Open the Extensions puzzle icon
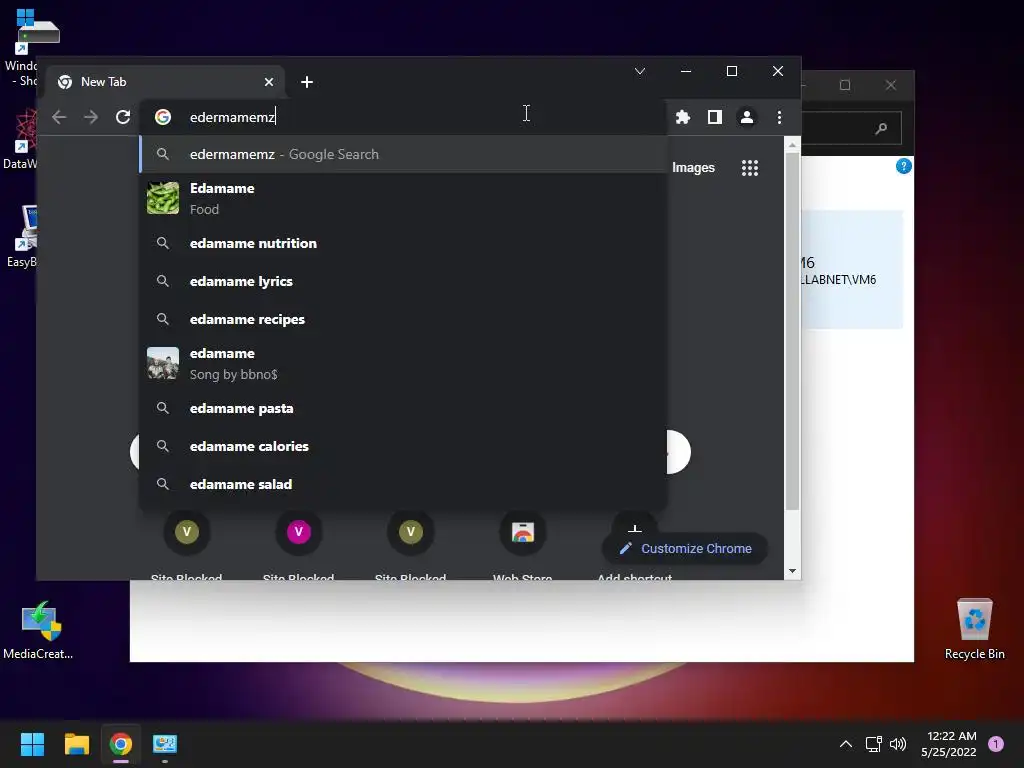Screen dimensions: 1024x768 pyautogui.click(x=682, y=117)
